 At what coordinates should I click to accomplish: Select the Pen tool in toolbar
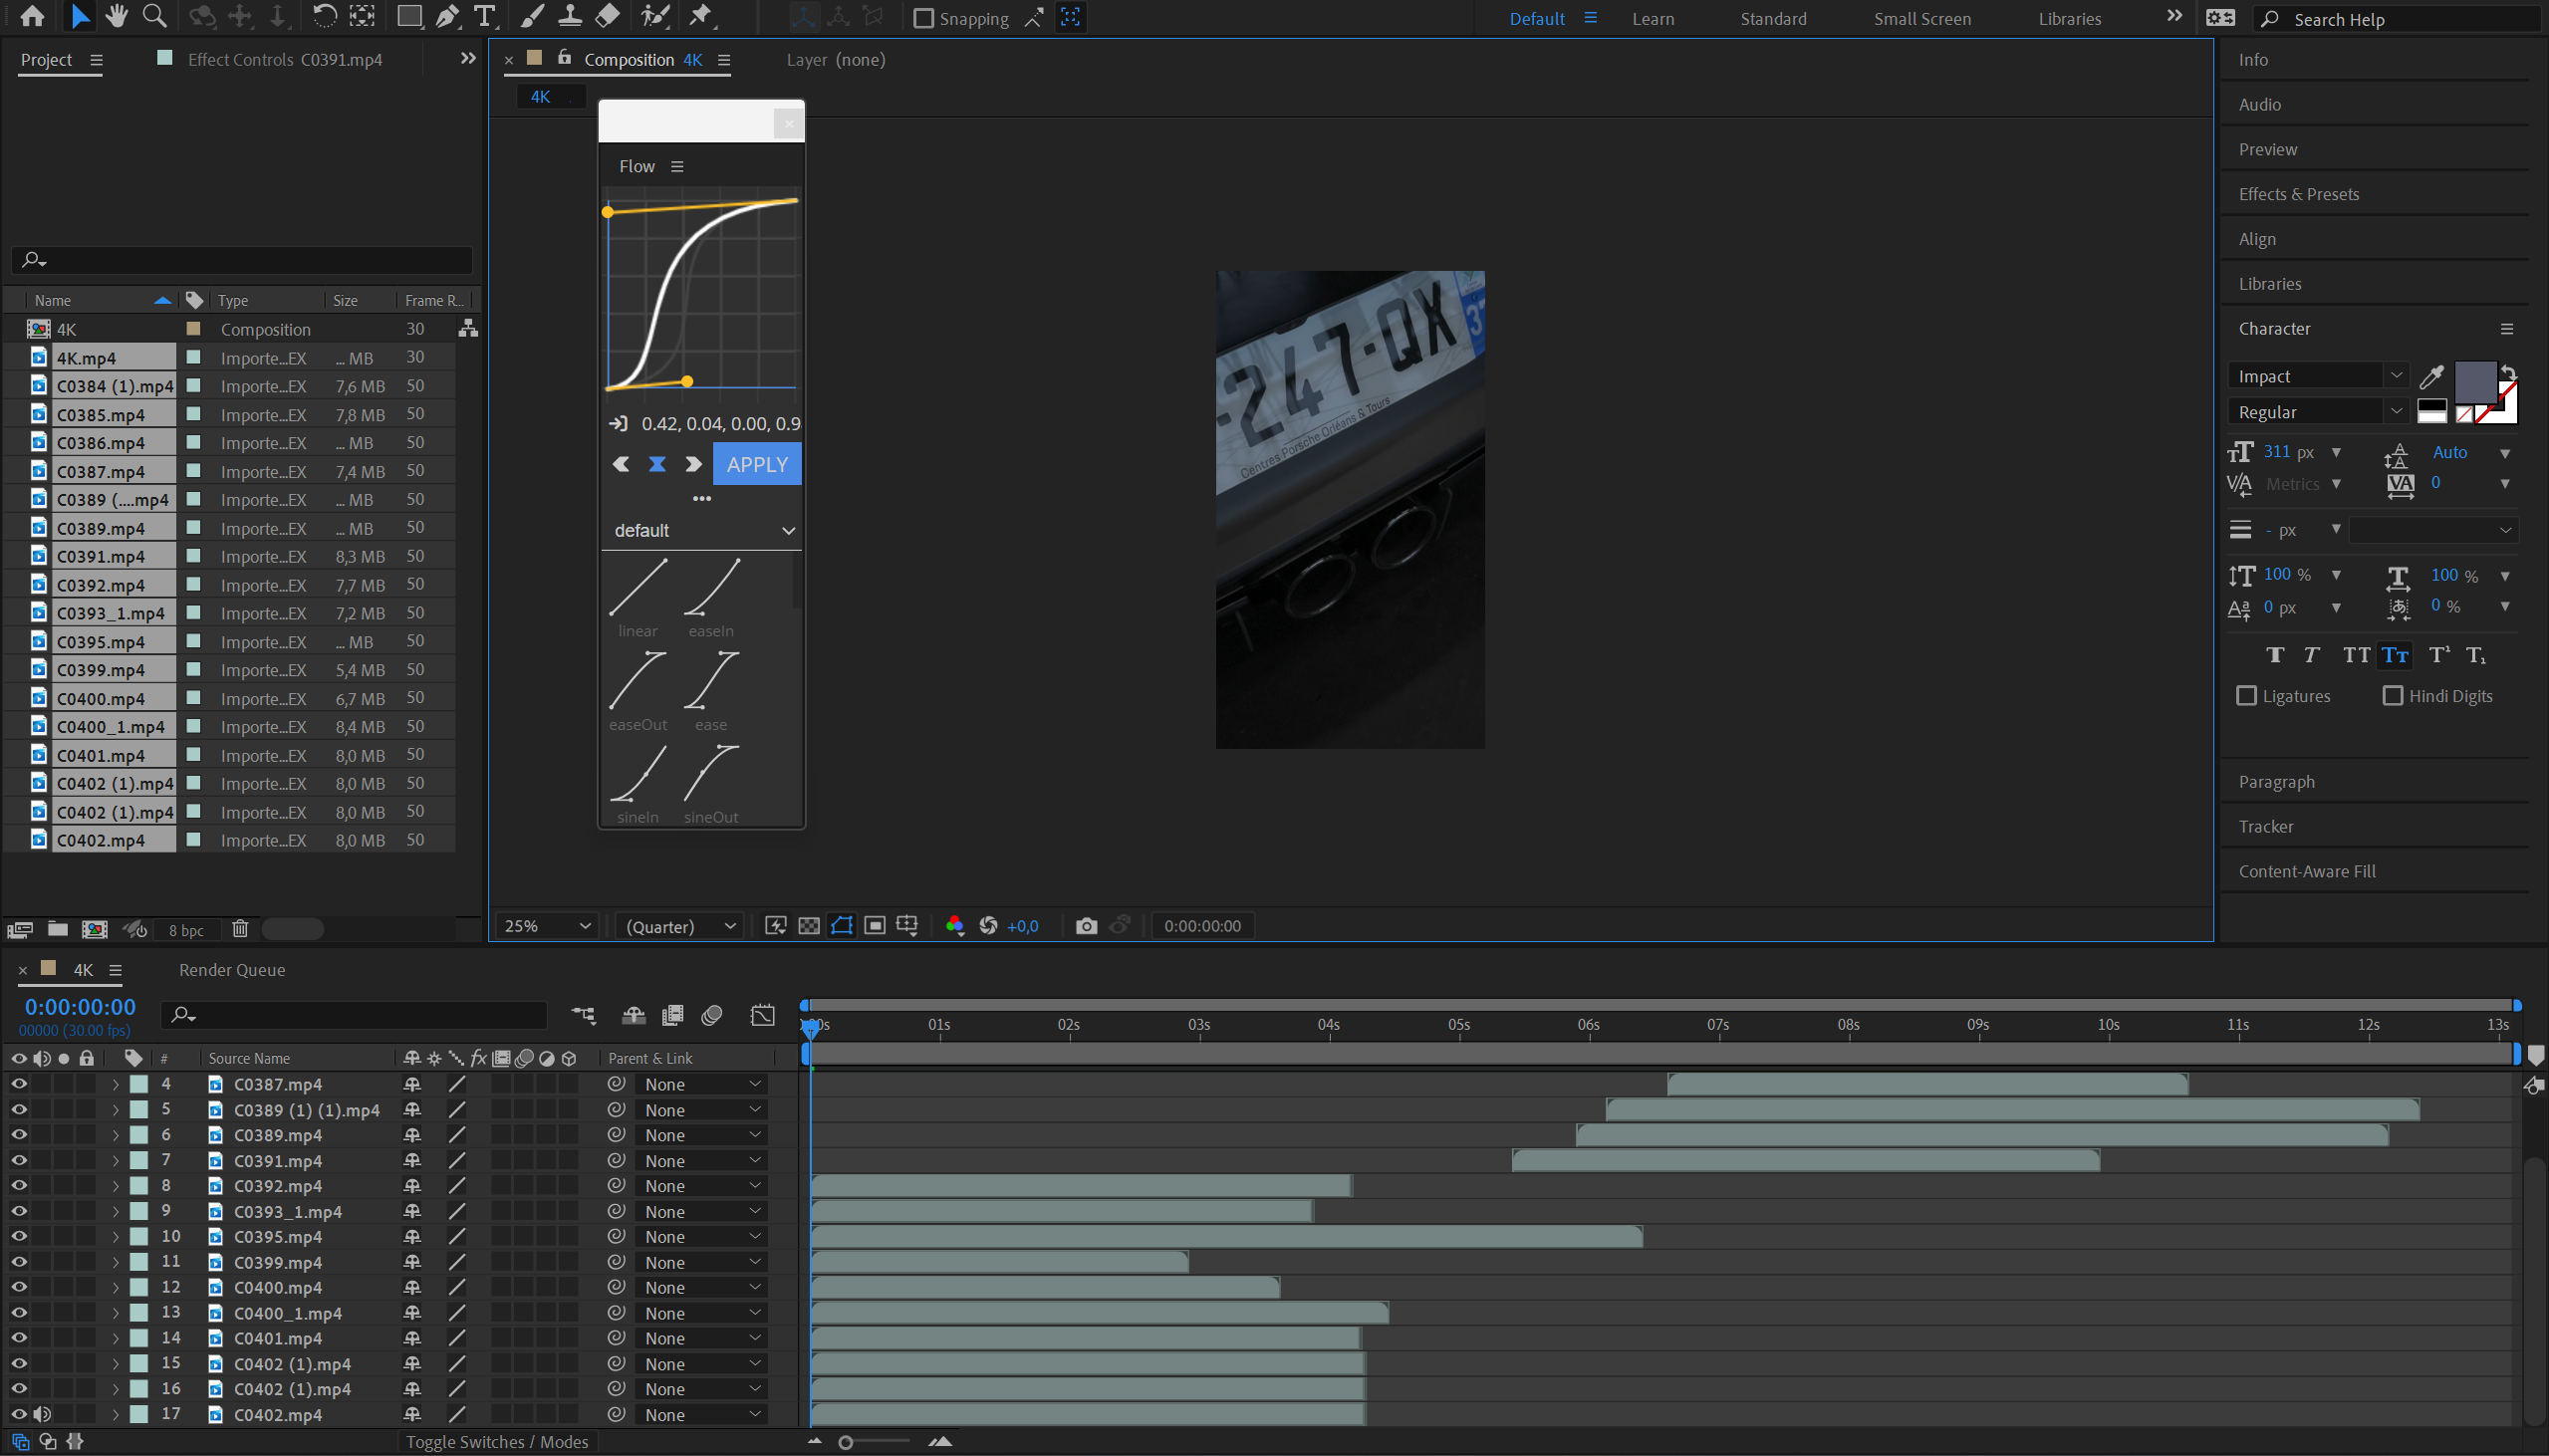447,16
